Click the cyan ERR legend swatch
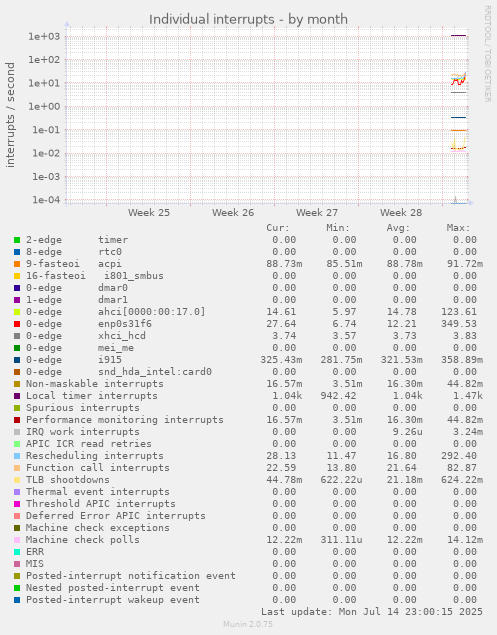This screenshot has width=497, height=635. pyautogui.click(x=17, y=552)
